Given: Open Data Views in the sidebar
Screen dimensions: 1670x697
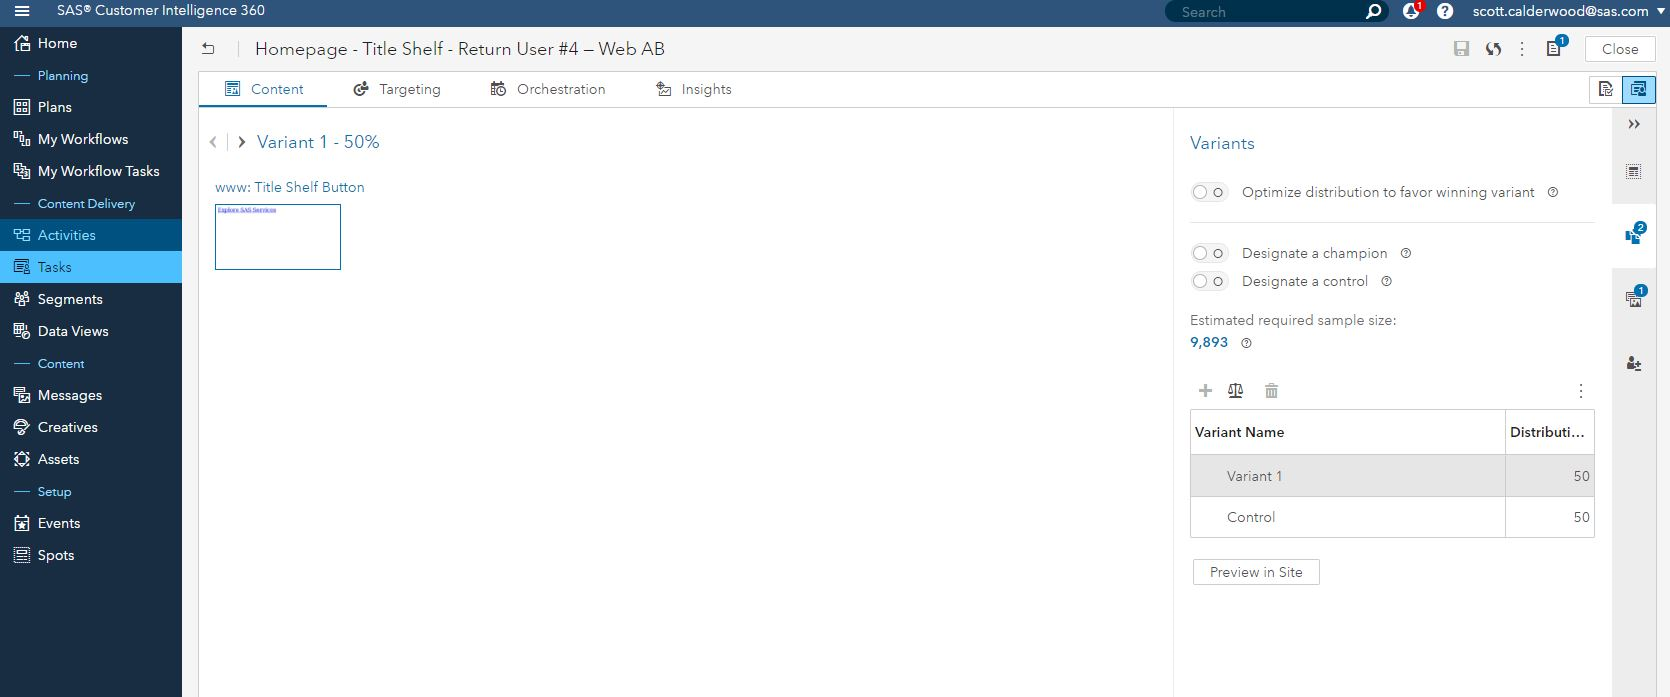Looking at the screenshot, I should coord(91,331).
